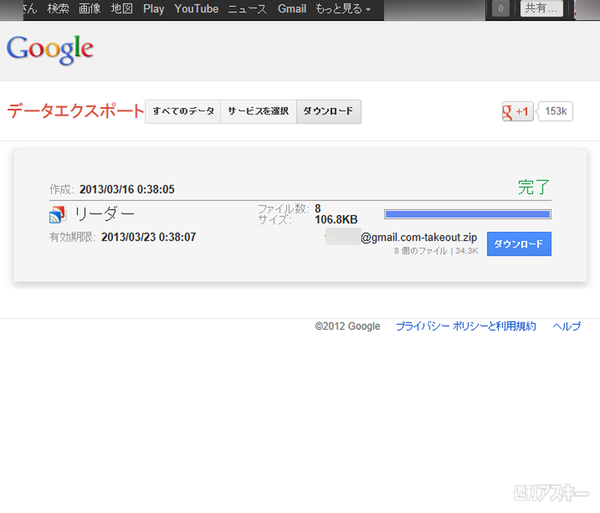This screenshot has height=513, width=600.
Task: Open the ヘルプ link in footer
Action: [x=567, y=326]
